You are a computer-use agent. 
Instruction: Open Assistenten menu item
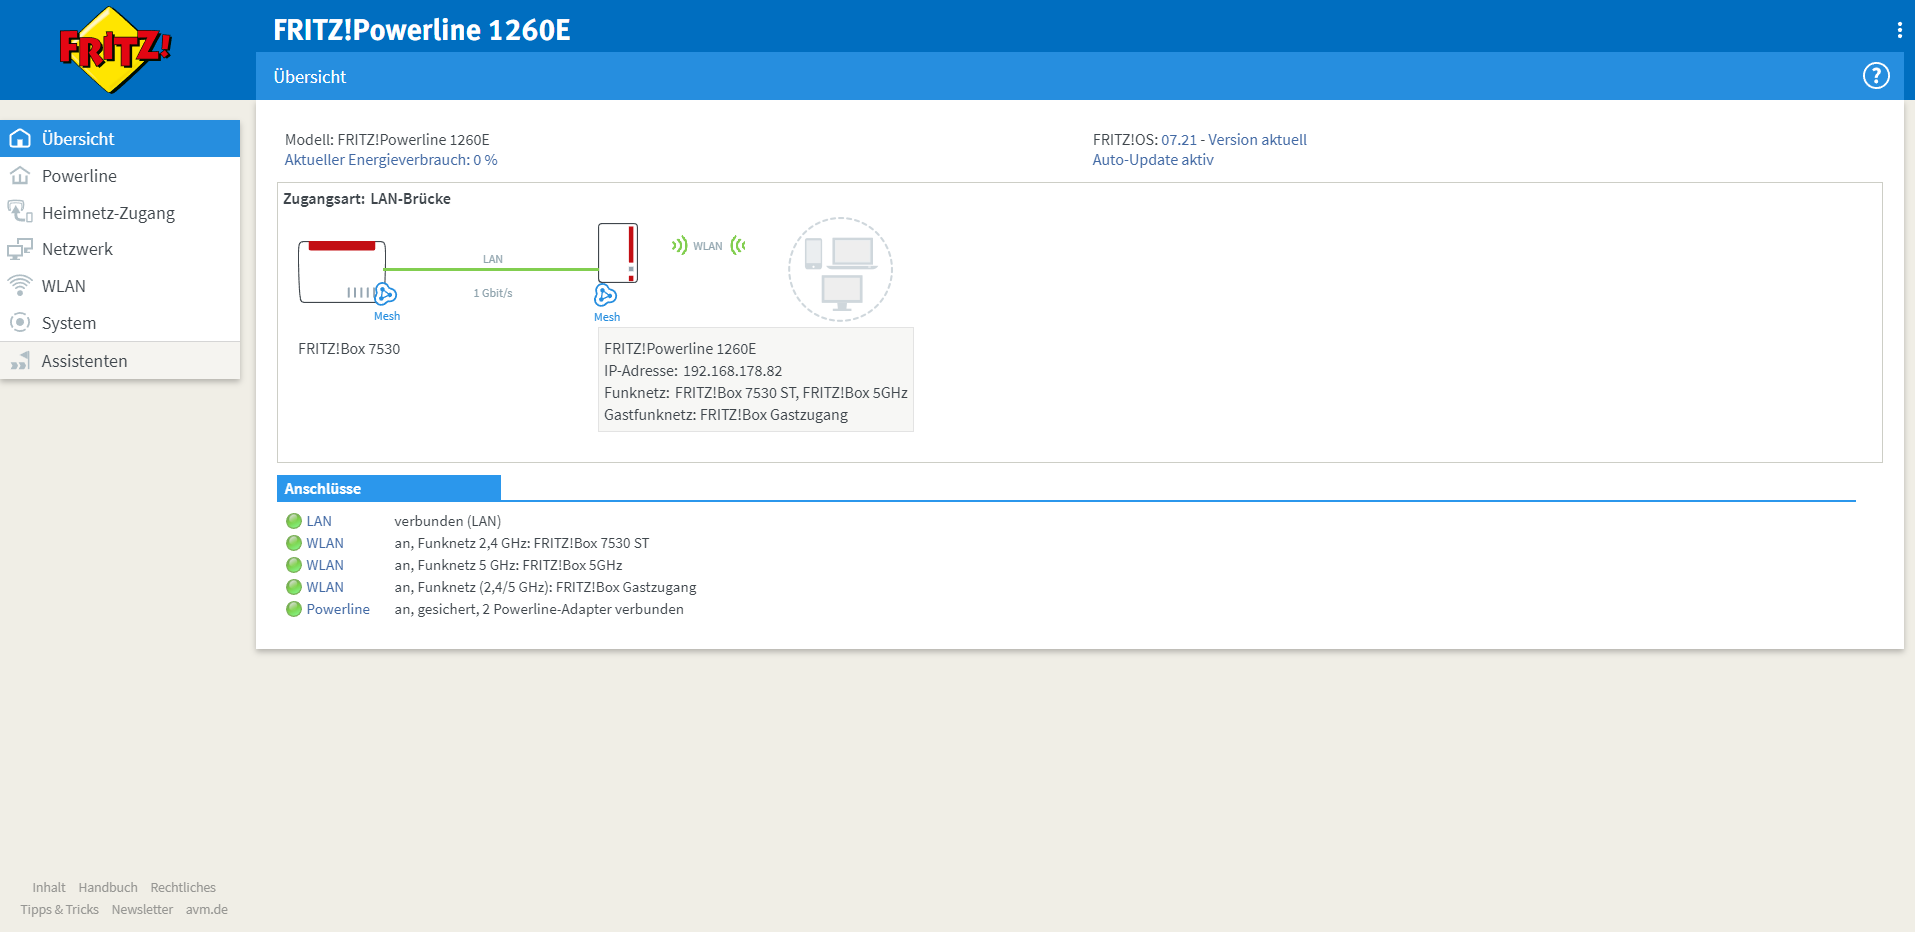pyautogui.click(x=120, y=361)
